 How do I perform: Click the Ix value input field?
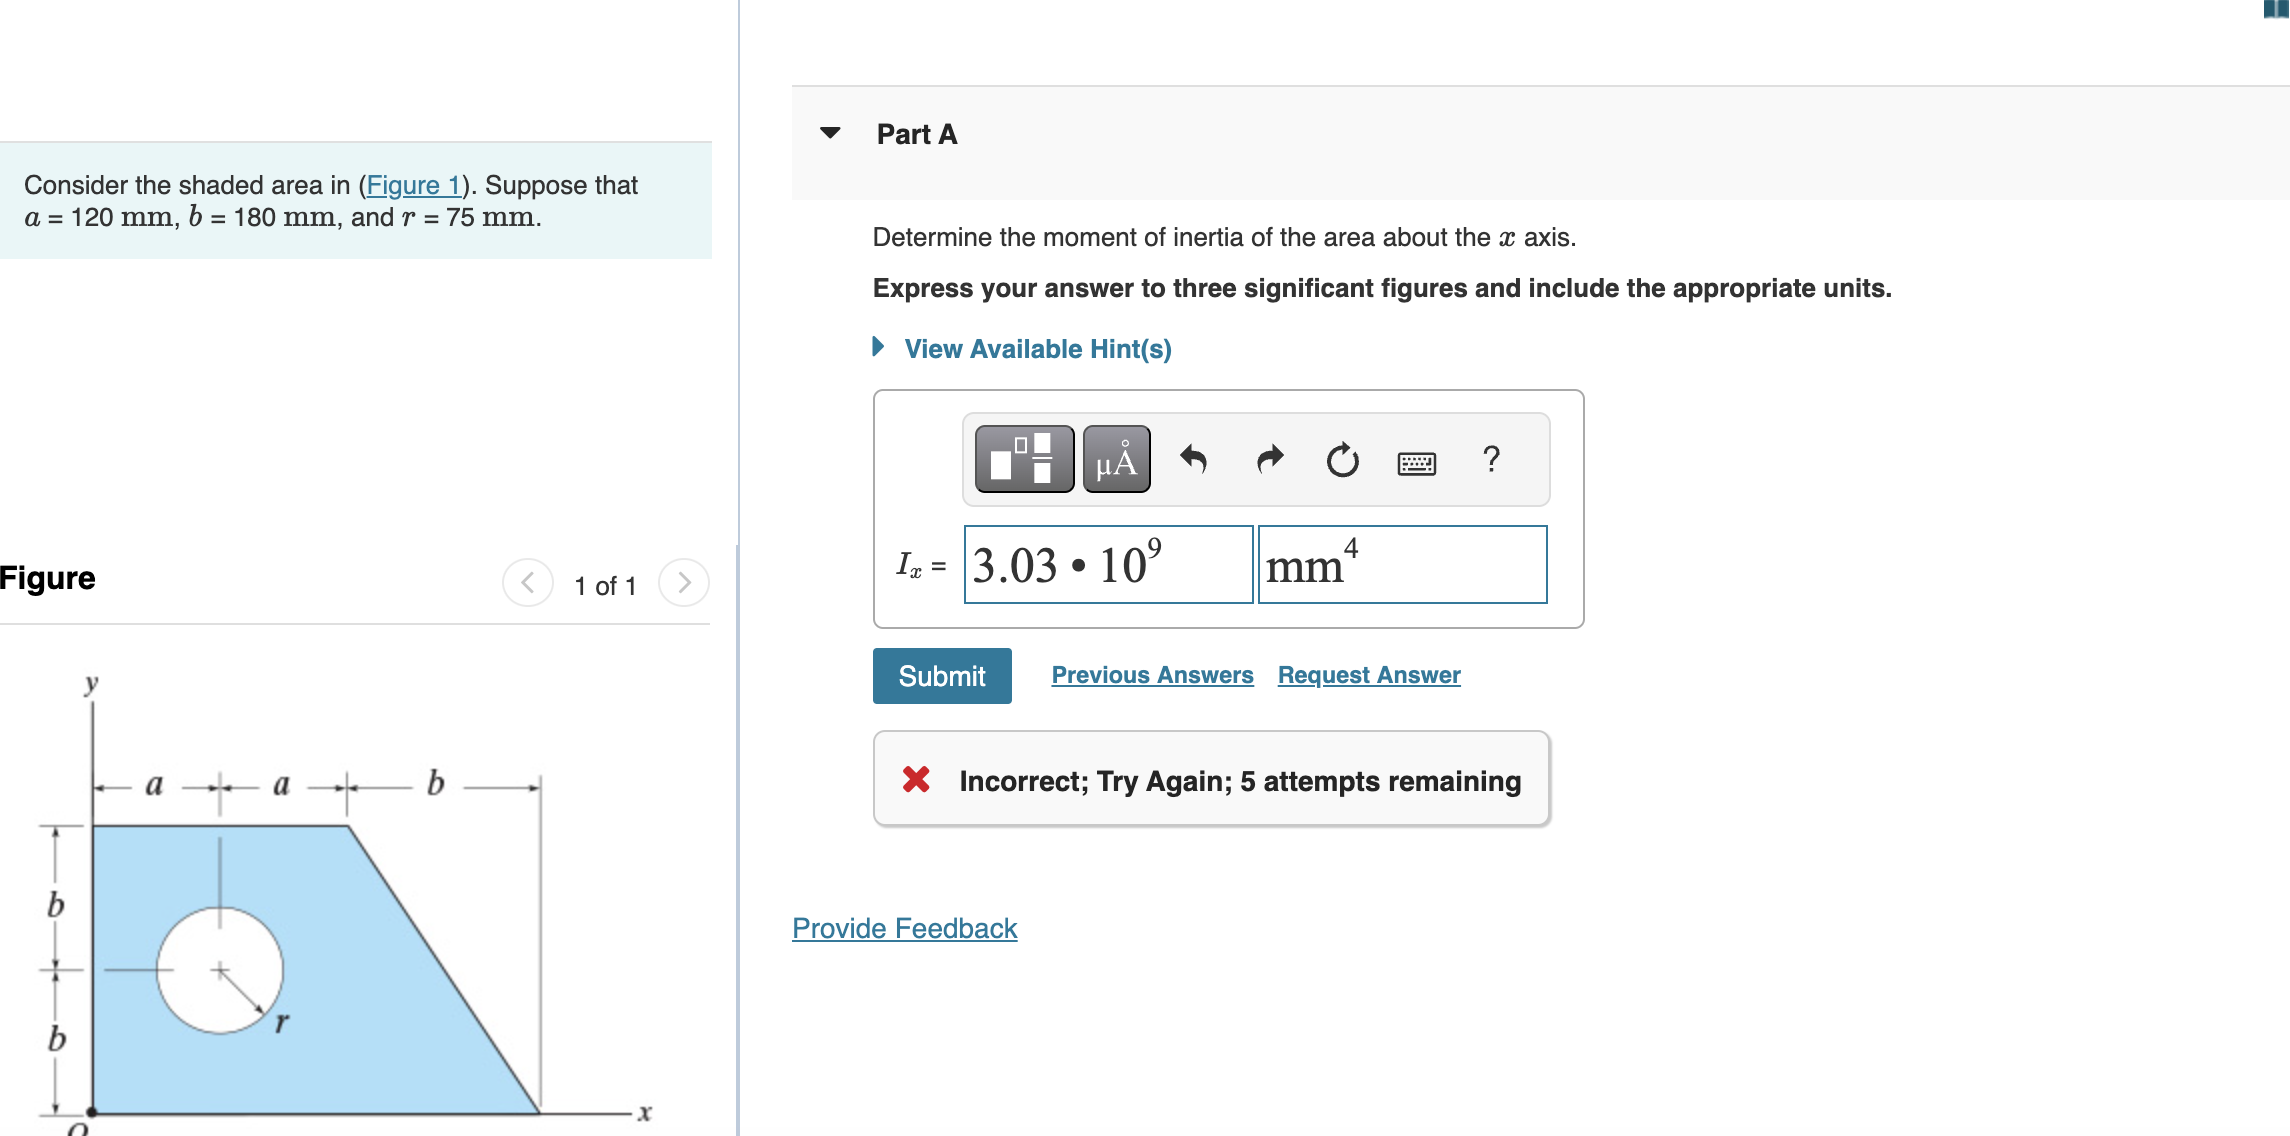1106,564
